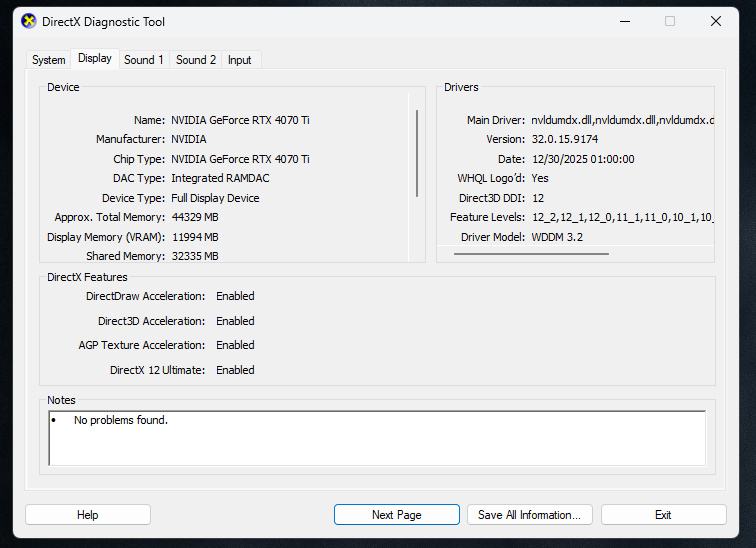Click the DirectX Diagnostic Tool title icon

[x=29, y=21]
